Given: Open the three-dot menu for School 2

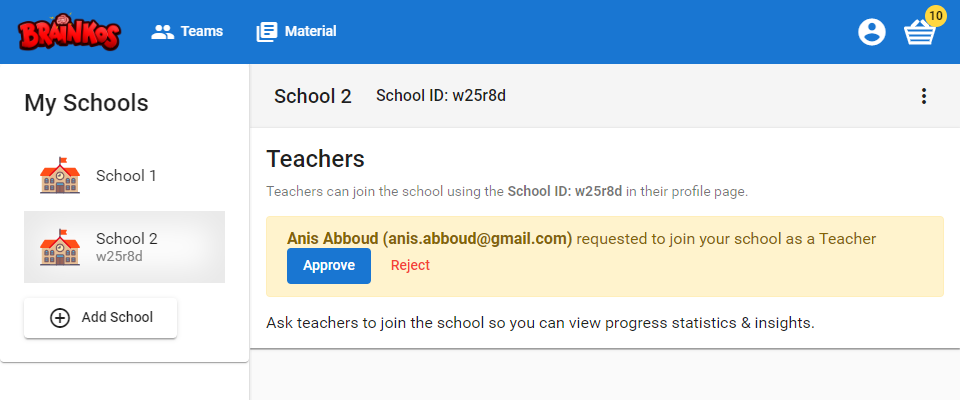Looking at the screenshot, I should pyautogui.click(x=924, y=96).
